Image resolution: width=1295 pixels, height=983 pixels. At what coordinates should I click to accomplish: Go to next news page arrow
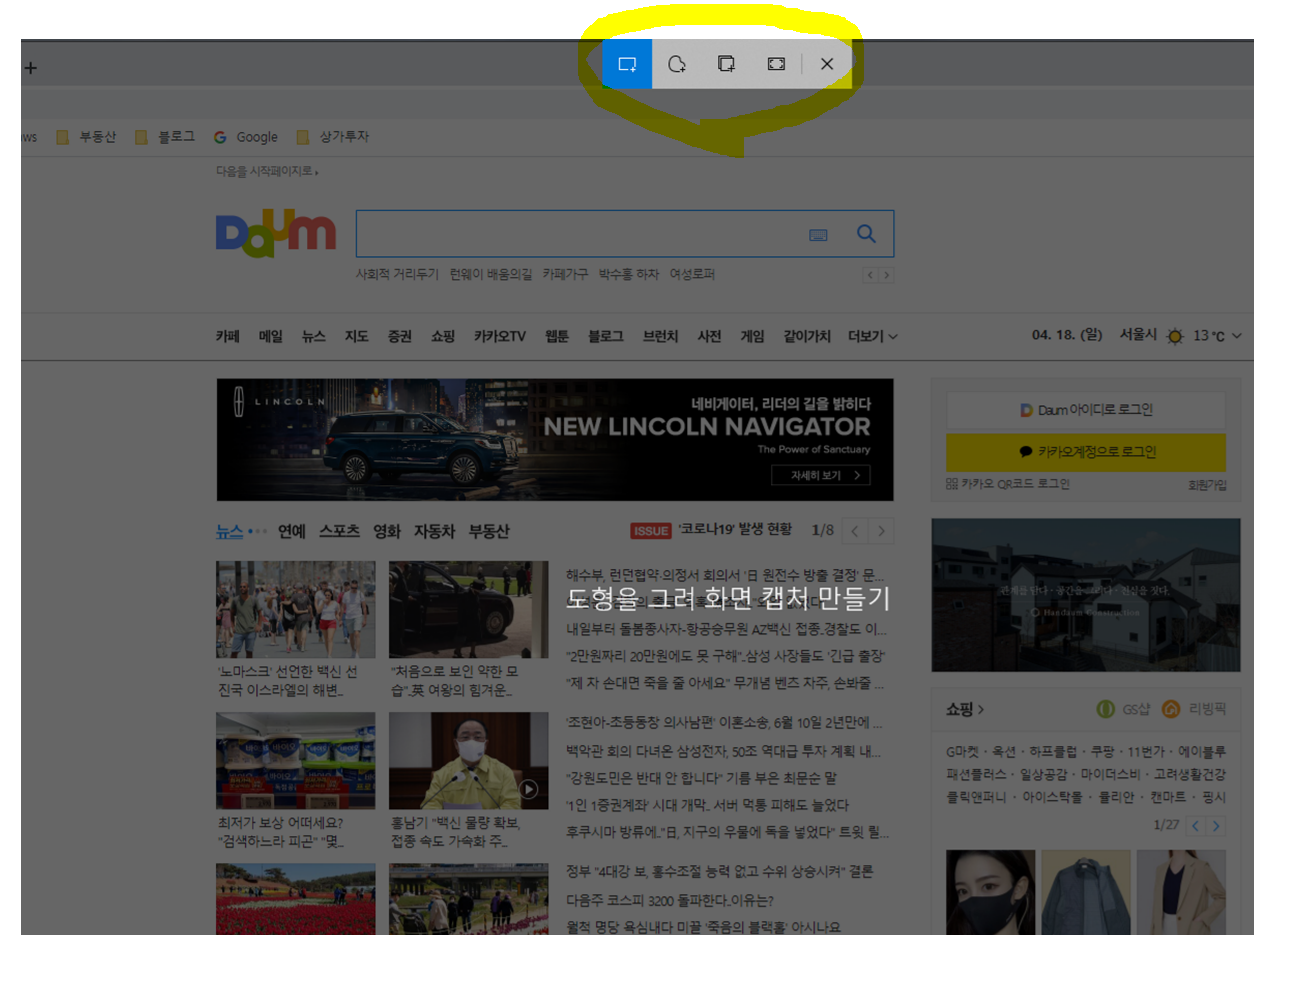881,531
